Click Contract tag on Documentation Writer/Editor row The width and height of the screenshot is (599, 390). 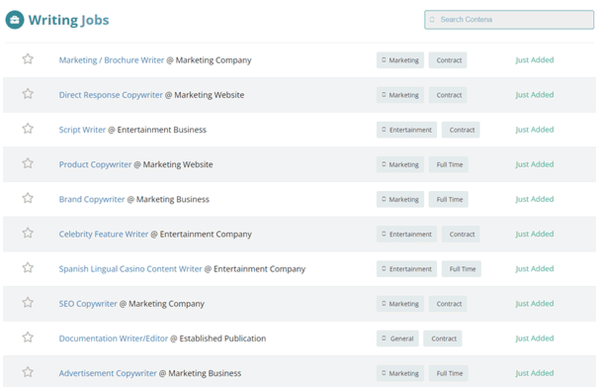tap(443, 338)
